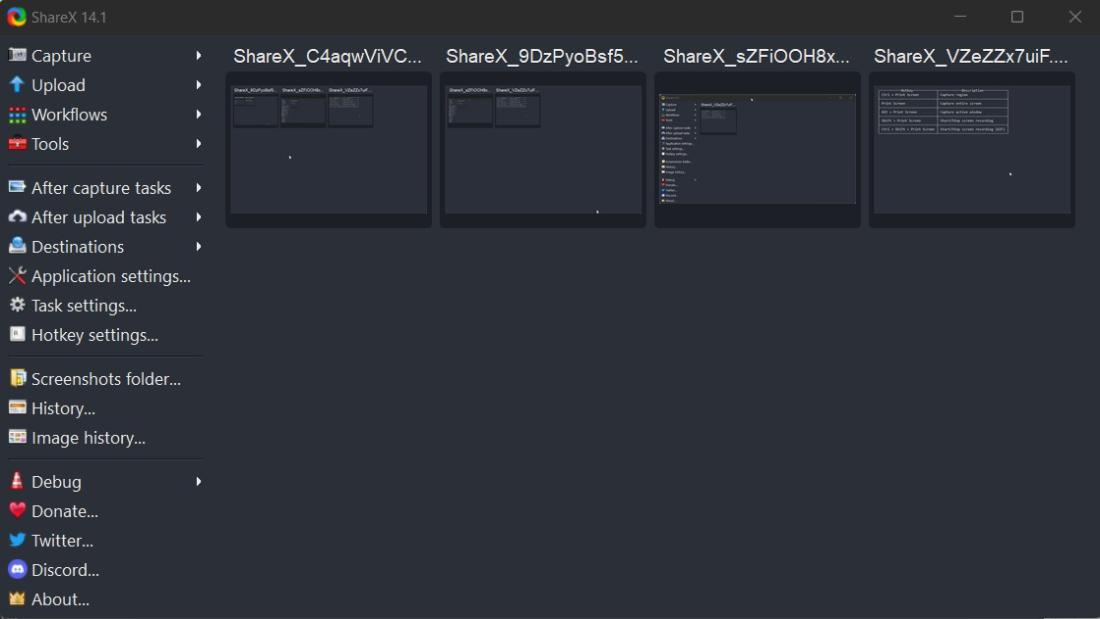The height and width of the screenshot is (619, 1100).
Task: Click the ShareX_C4aqwViVC... file name
Action: tap(328, 56)
